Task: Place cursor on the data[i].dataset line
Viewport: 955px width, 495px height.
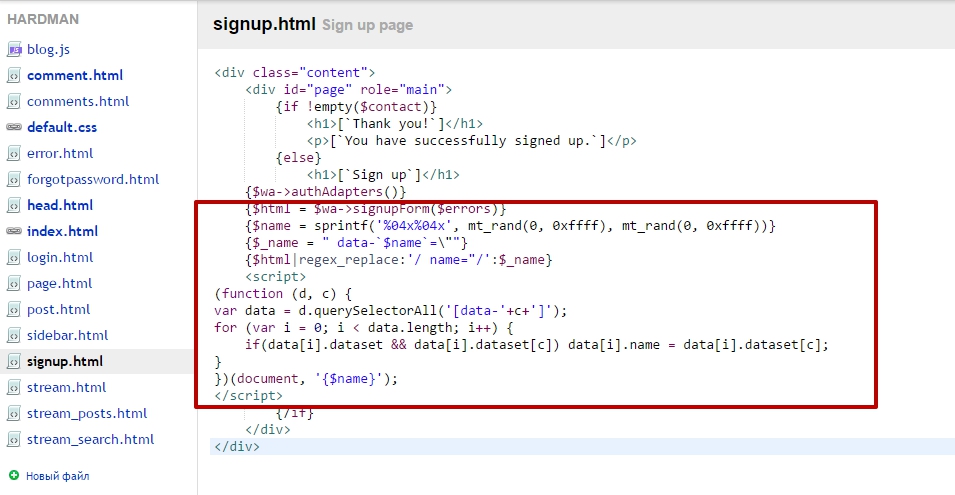Action: pos(537,345)
